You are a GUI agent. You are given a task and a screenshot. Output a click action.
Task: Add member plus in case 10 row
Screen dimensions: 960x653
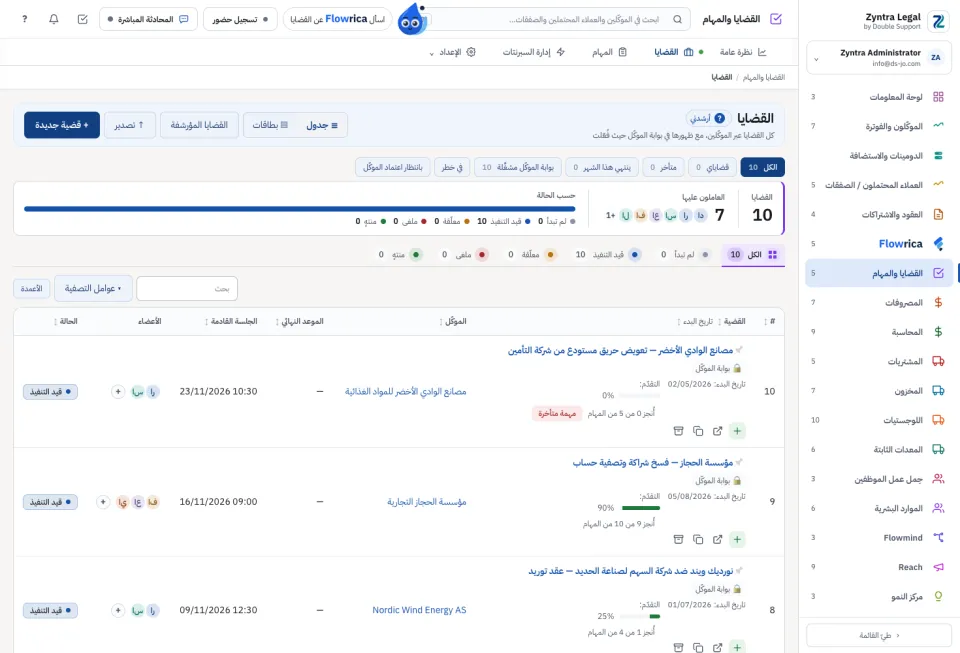[x=118, y=391]
